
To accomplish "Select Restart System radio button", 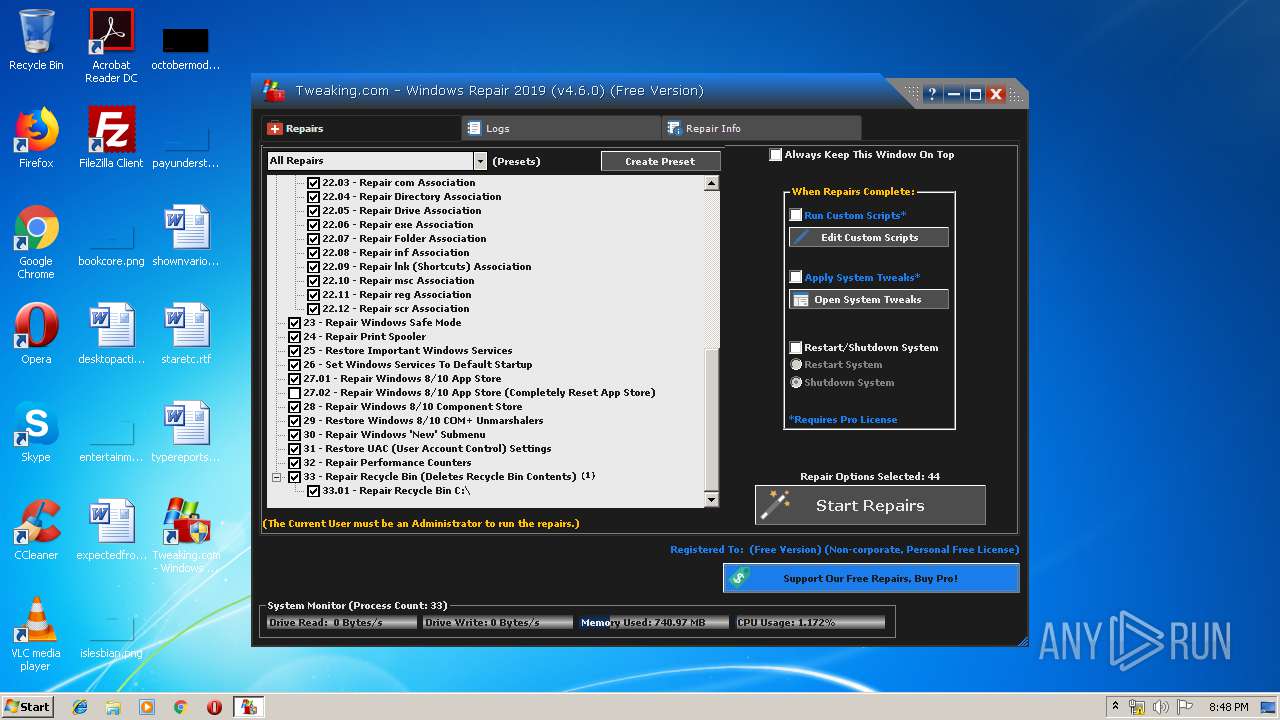I will pyautogui.click(x=796, y=365).
